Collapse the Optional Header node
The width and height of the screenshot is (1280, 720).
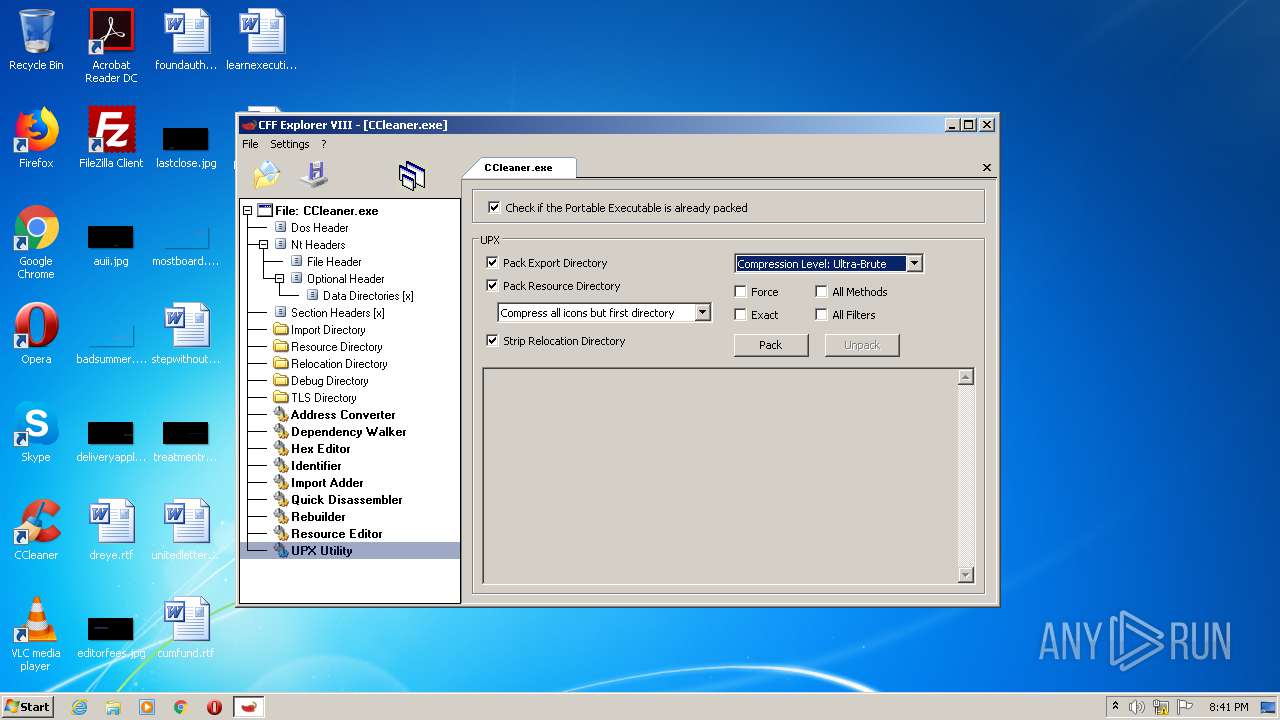pos(280,279)
